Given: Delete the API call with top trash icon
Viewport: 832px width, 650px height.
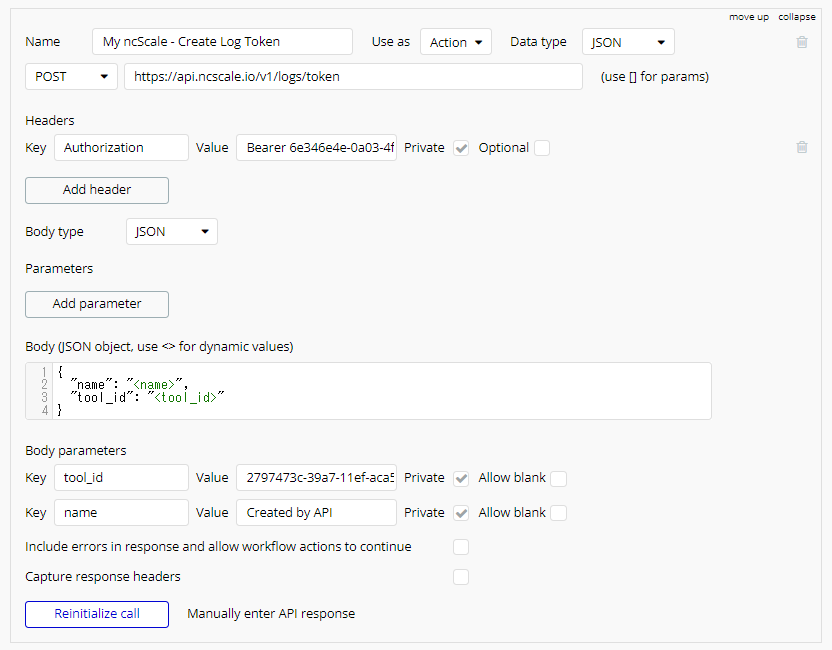Looking at the screenshot, I should tap(802, 42).
